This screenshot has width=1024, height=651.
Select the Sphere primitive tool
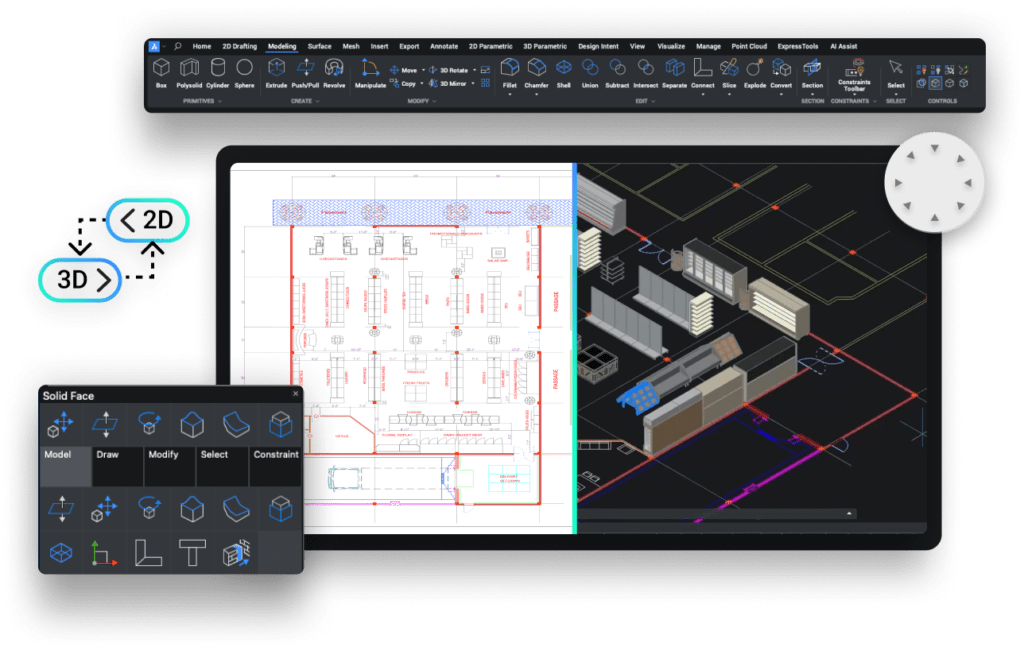[x=244, y=72]
